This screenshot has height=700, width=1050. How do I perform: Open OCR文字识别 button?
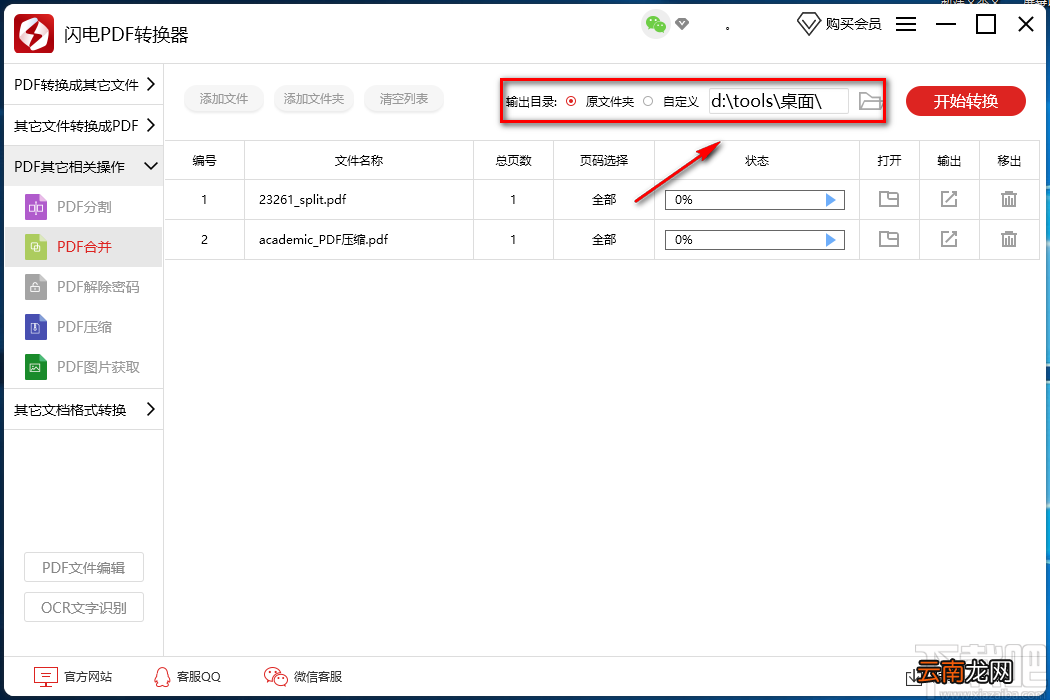(x=84, y=608)
